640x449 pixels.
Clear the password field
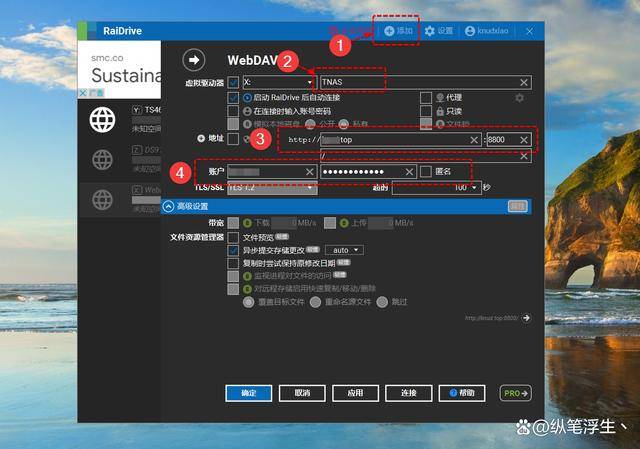(x=409, y=172)
